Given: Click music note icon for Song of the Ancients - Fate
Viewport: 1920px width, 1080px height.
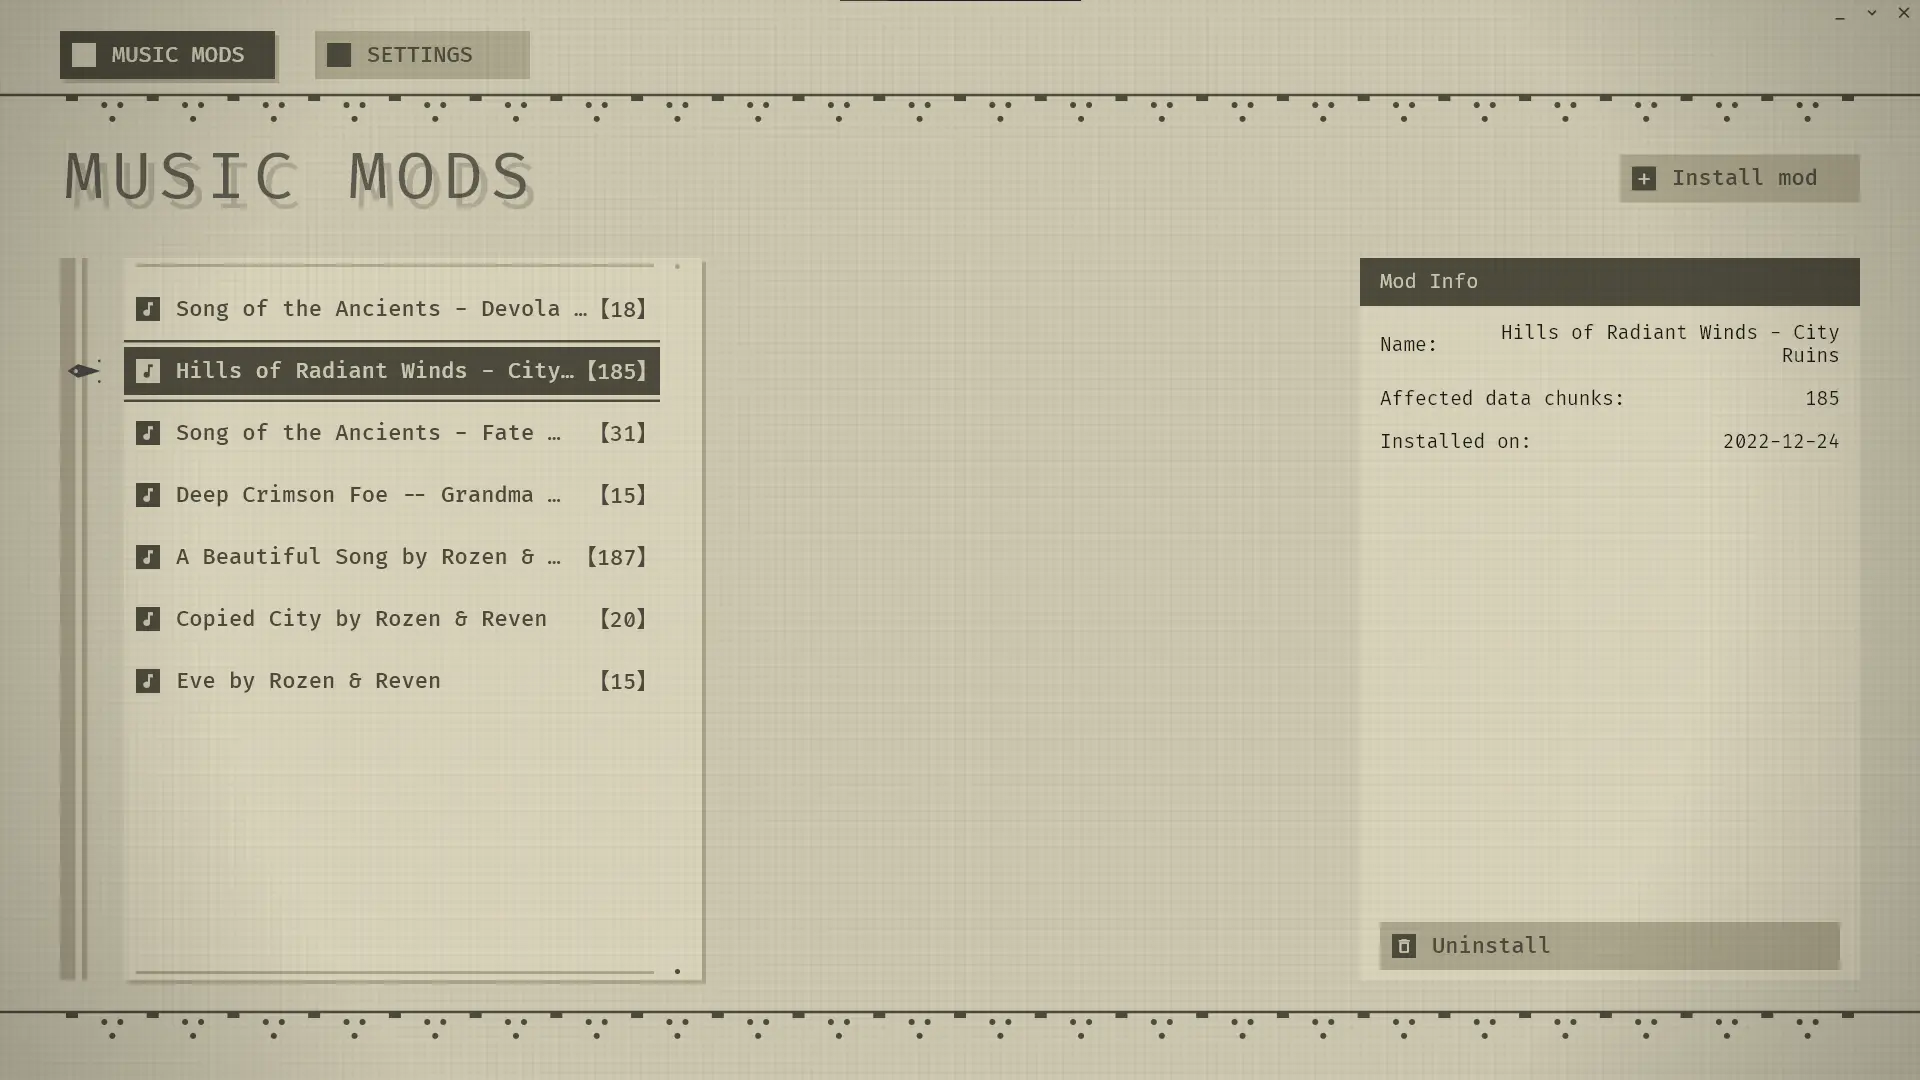Looking at the screenshot, I should coord(148,433).
